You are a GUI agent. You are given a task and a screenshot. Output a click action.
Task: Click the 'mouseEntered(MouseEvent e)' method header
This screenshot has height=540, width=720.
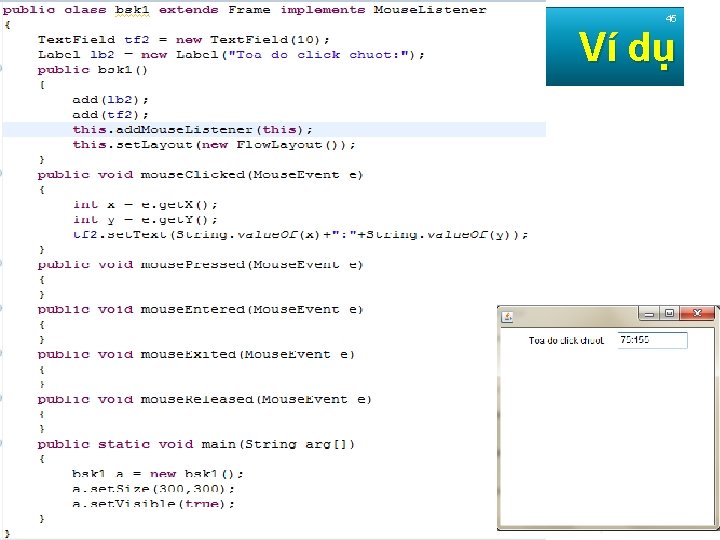[x=200, y=309]
